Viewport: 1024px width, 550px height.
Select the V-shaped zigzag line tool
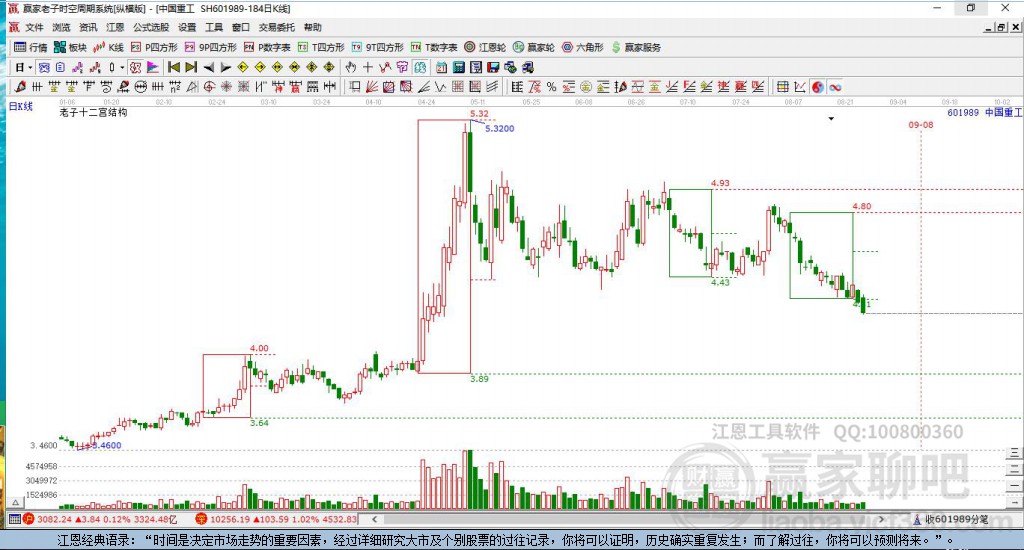[441, 87]
